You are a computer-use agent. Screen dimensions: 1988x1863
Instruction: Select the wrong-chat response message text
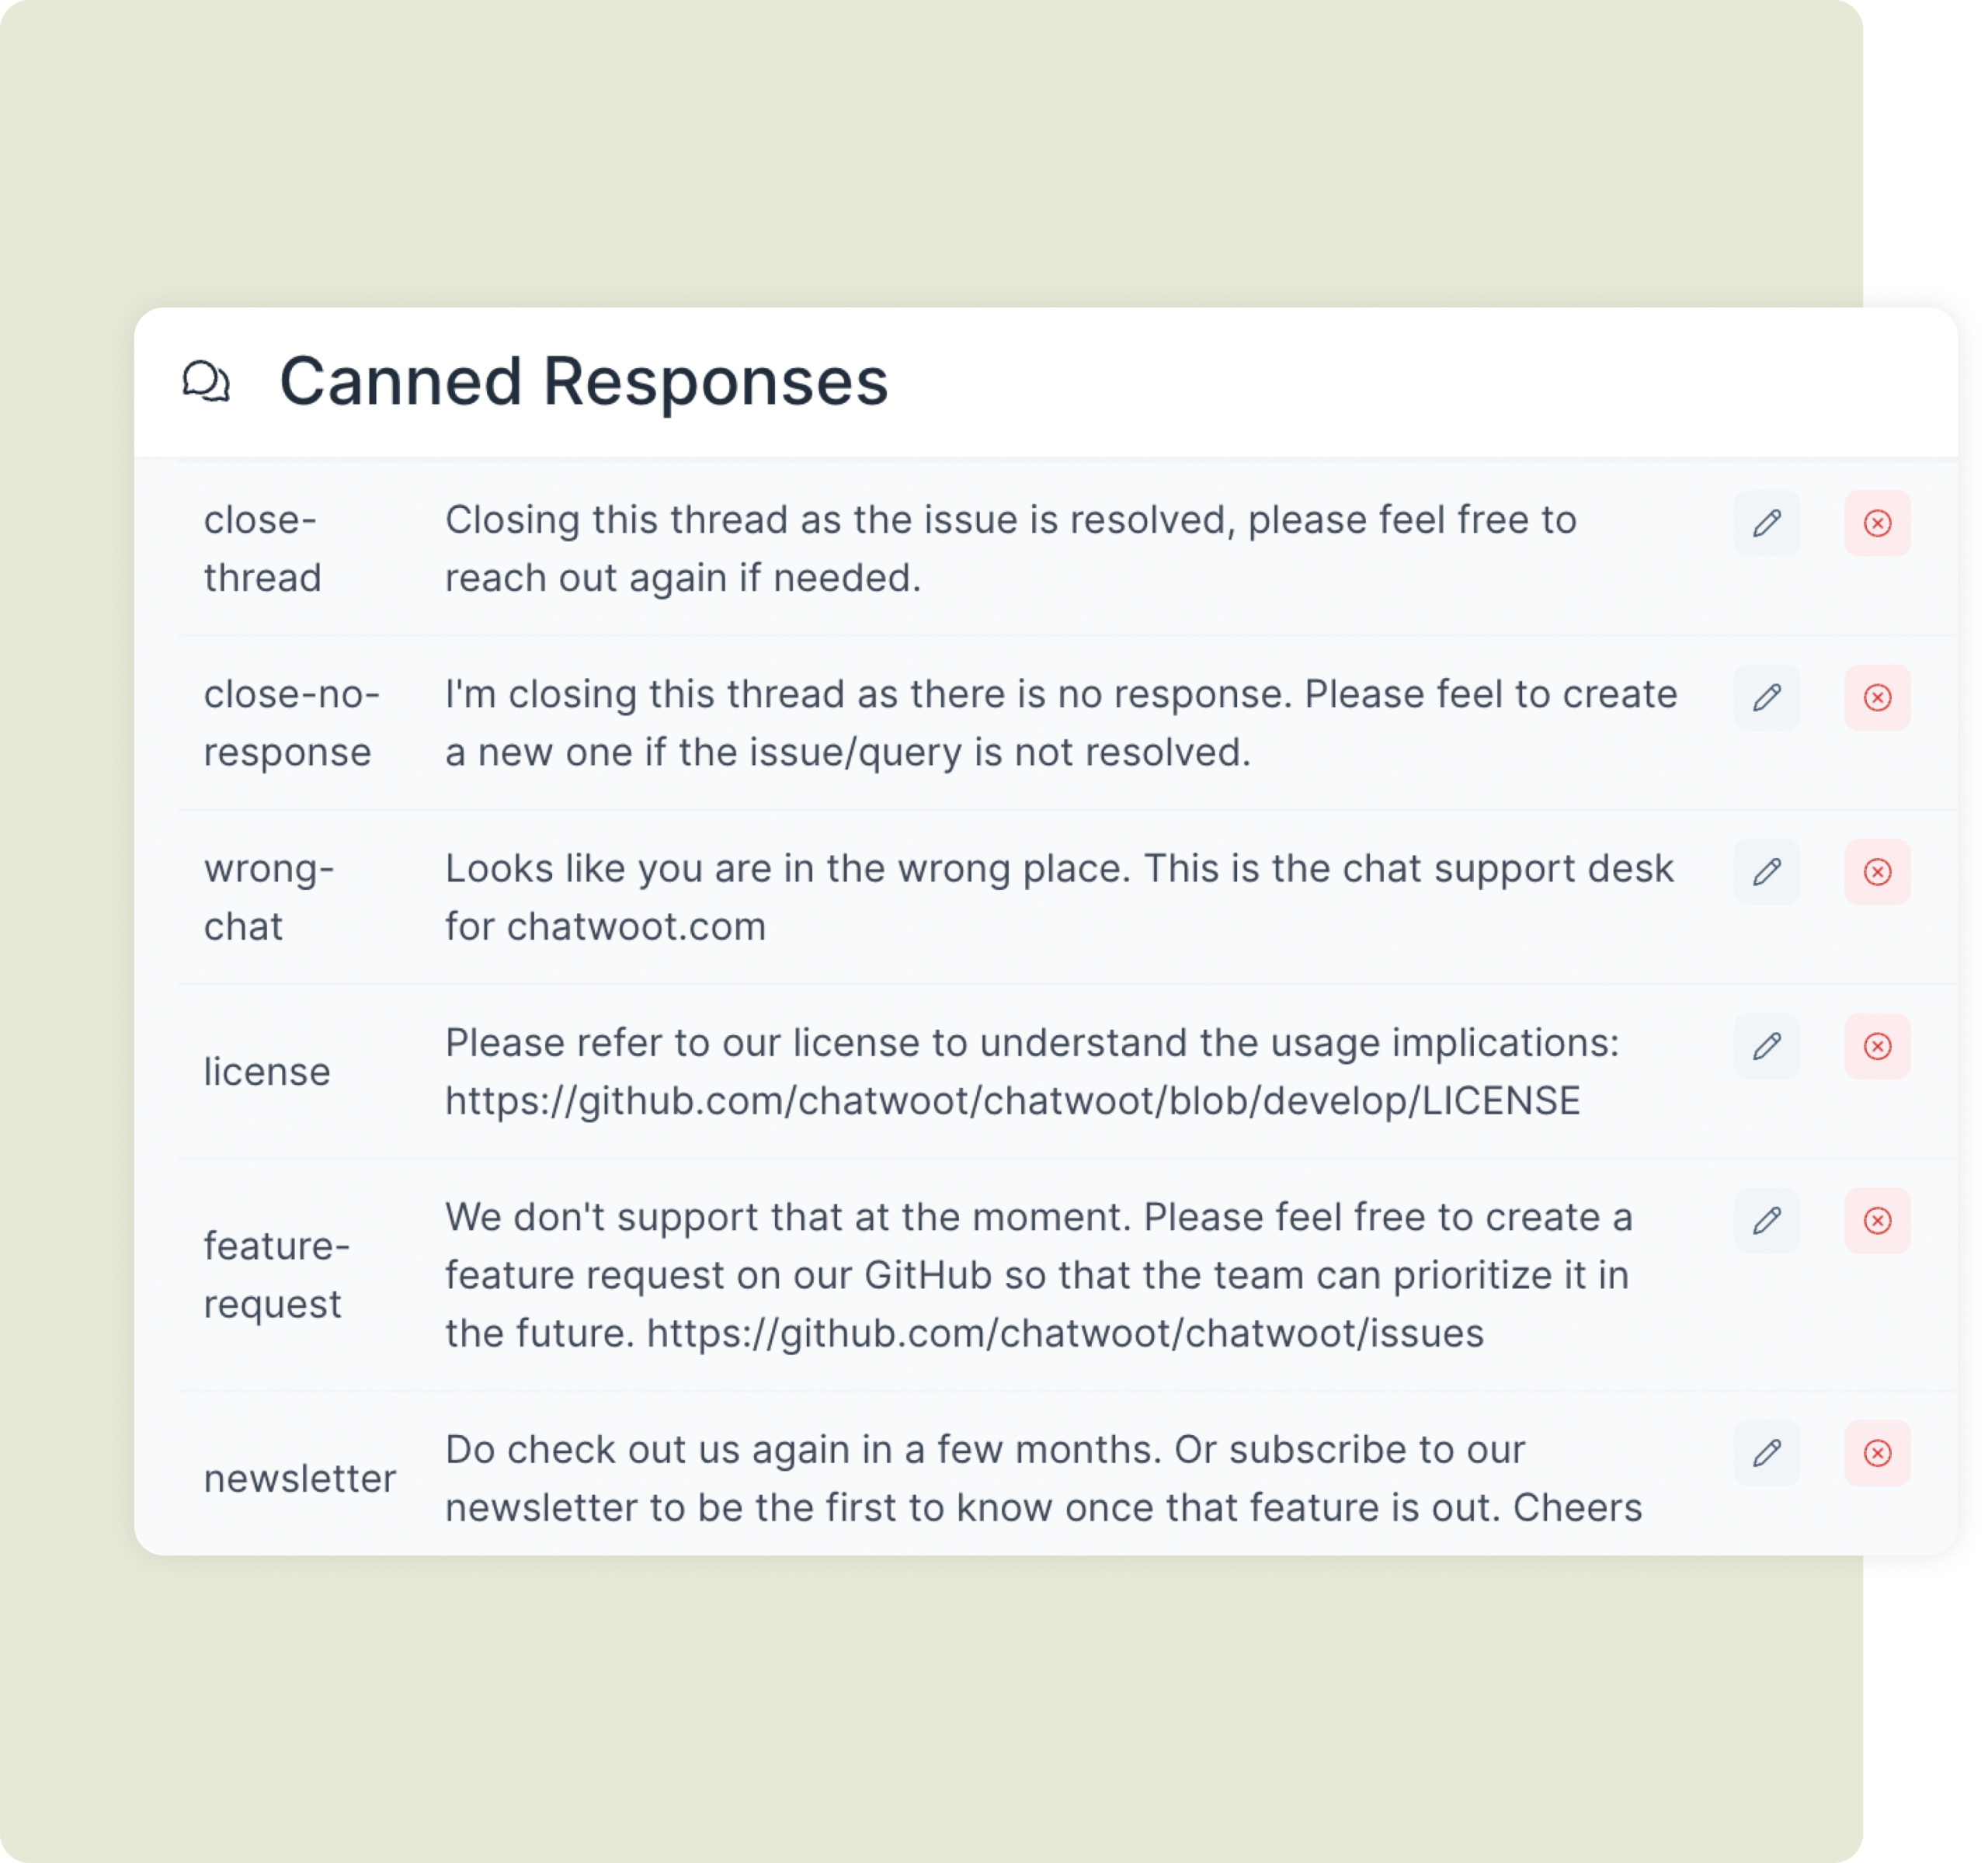click(x=1060, y=897)
